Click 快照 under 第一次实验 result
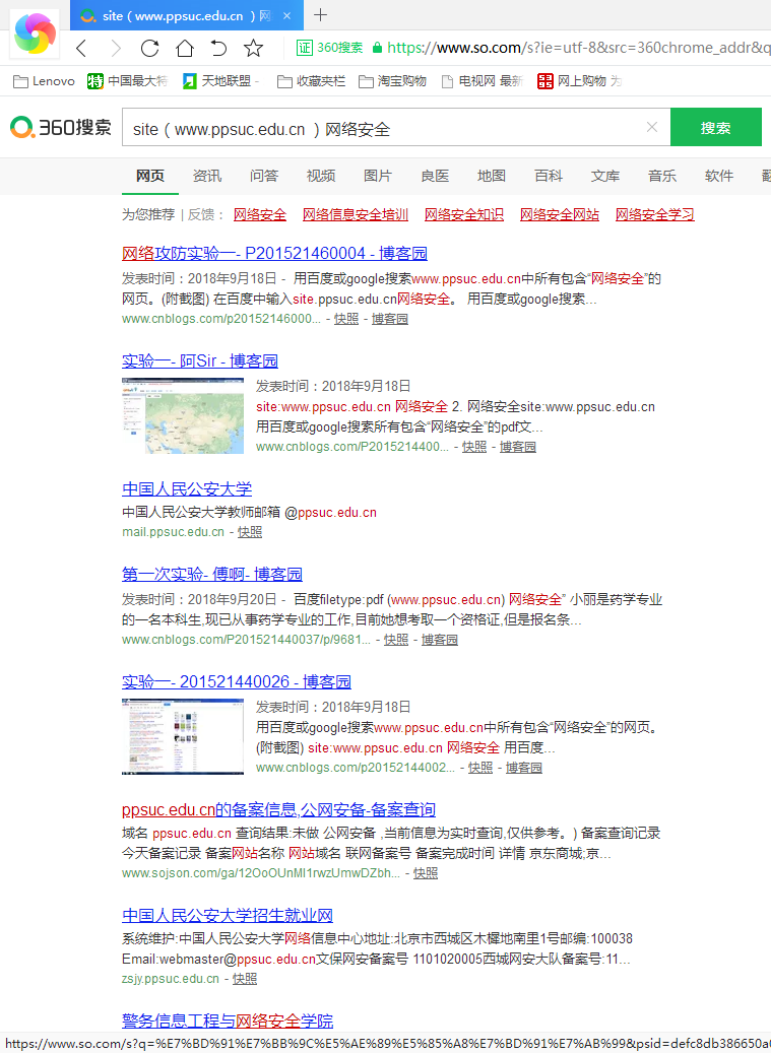The image size is (772, 1053). pyautogui.click(x=396, y=640)
